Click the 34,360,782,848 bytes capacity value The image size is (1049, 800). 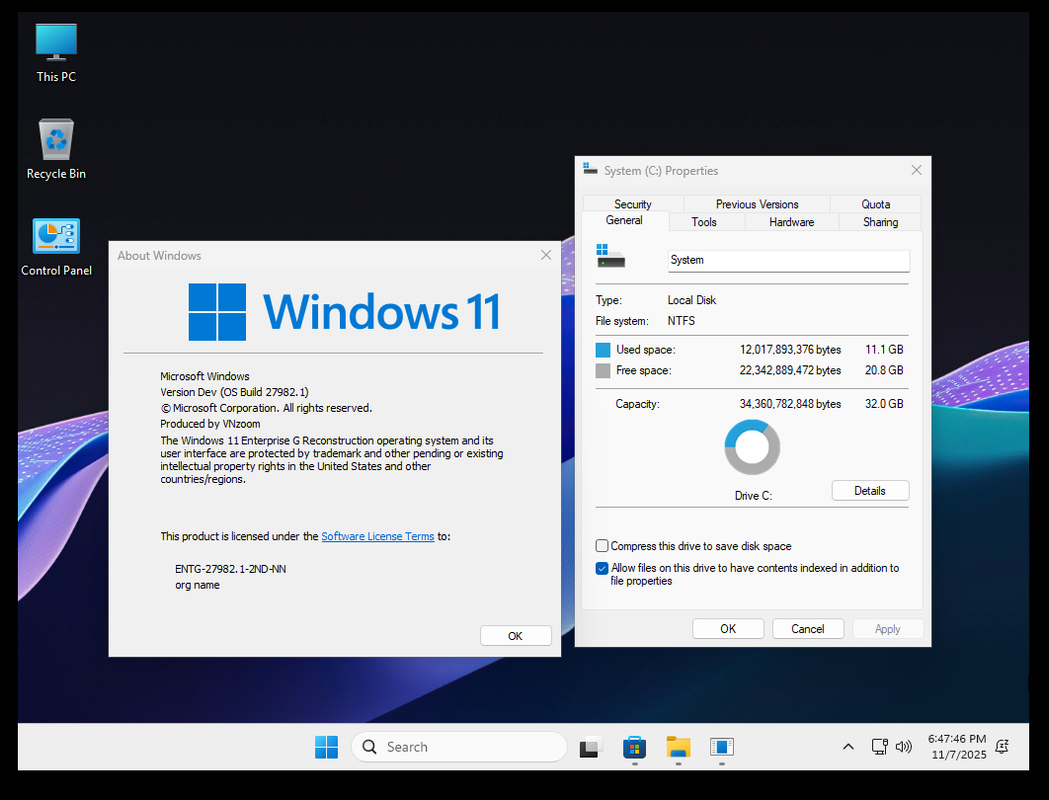[790, 404]
